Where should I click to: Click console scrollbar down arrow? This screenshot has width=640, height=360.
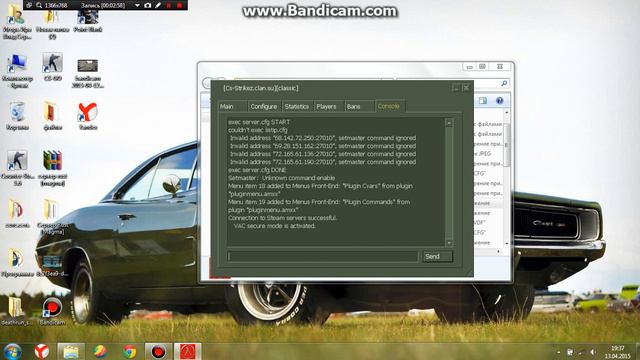[449, 243]
